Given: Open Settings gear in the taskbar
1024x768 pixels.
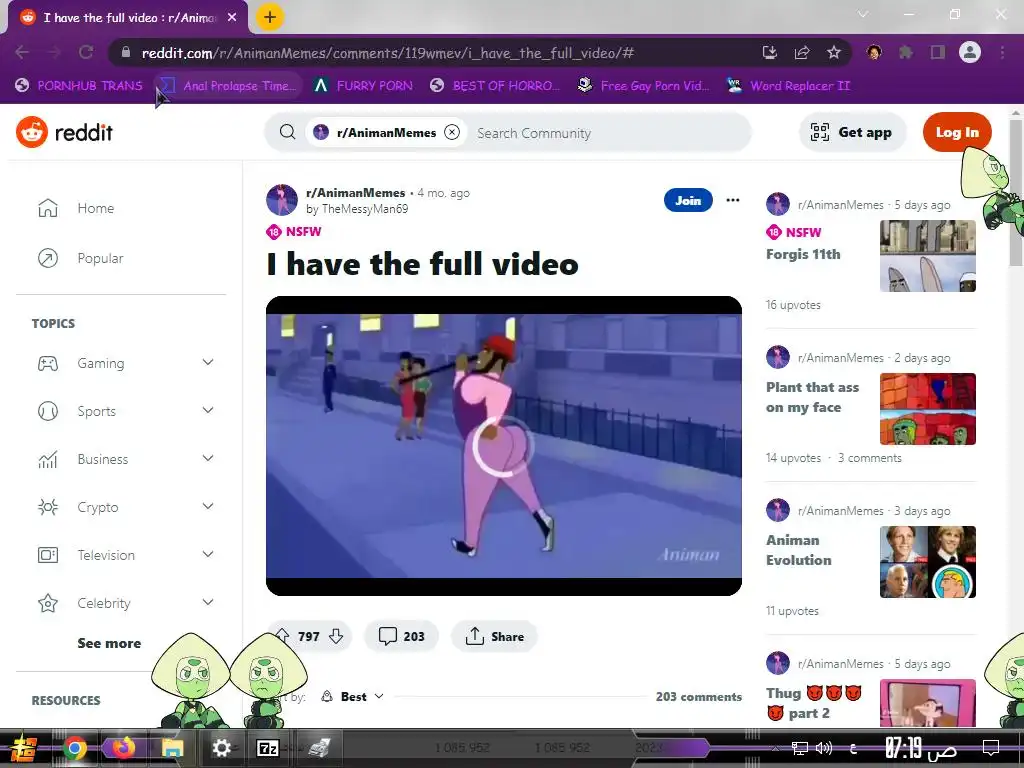Looking at the screenshot, I should (221, 748).
